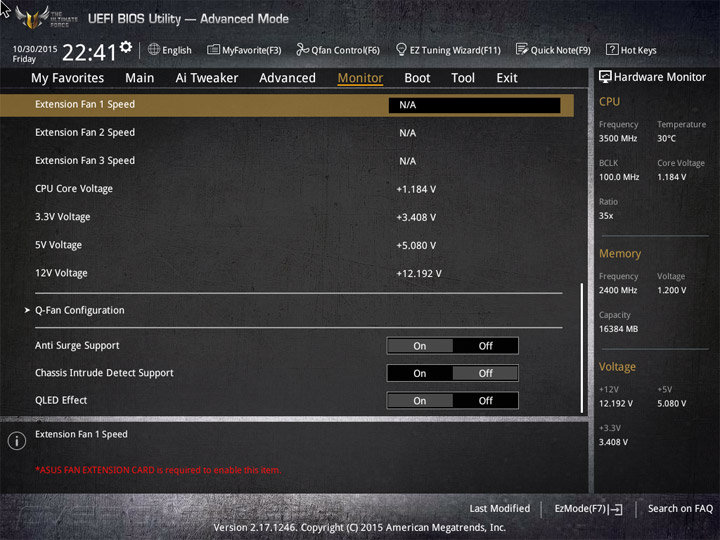Viewport: 720px width, 540px height.
Task: Open the Ai Tweaker tab
Action: [207, 78]
